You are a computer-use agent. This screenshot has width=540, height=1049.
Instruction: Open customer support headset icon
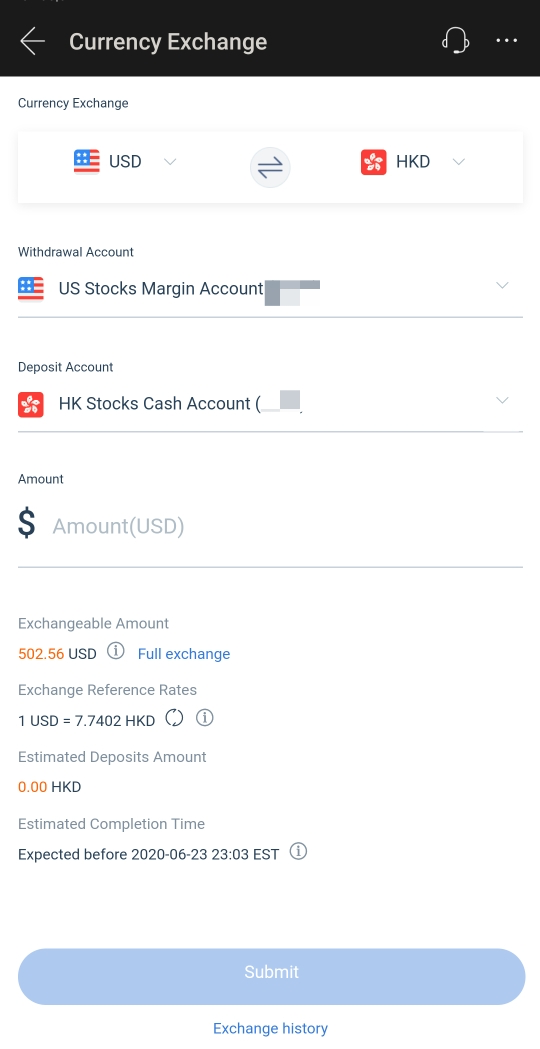click(x=455, y=41)
